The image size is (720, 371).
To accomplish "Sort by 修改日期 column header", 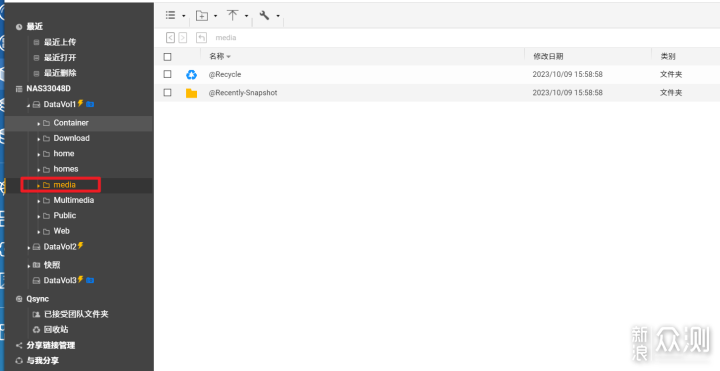I will click(548, 56).
